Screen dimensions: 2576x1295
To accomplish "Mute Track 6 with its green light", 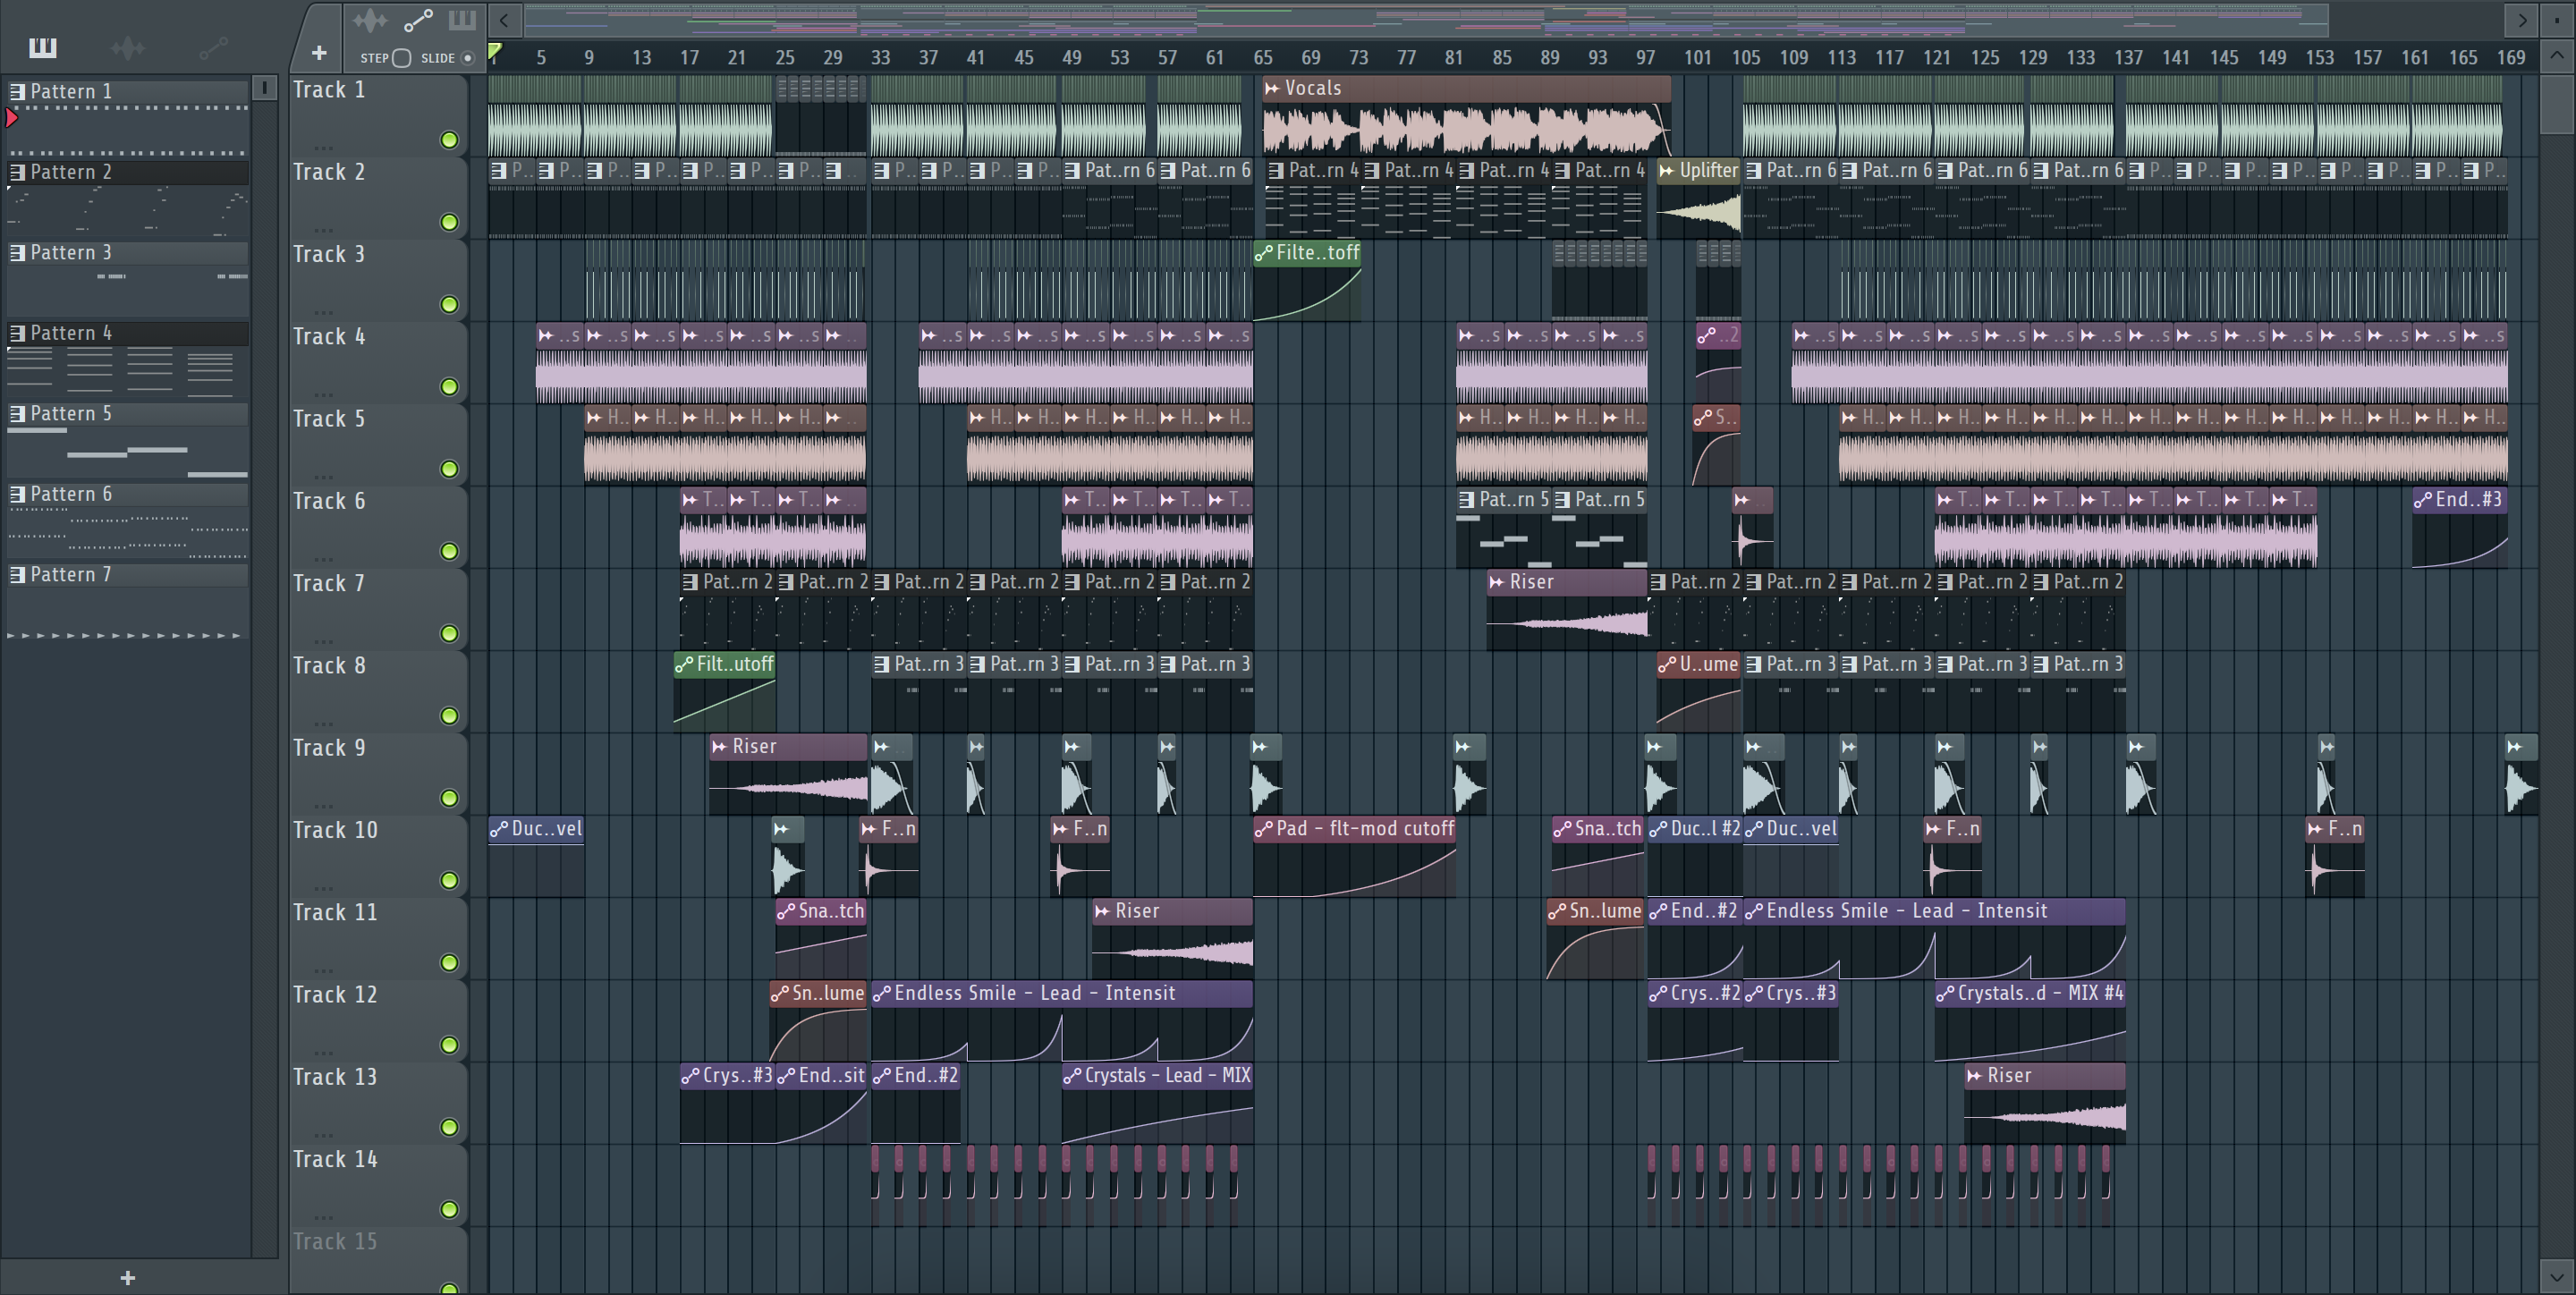I will 449,551.
